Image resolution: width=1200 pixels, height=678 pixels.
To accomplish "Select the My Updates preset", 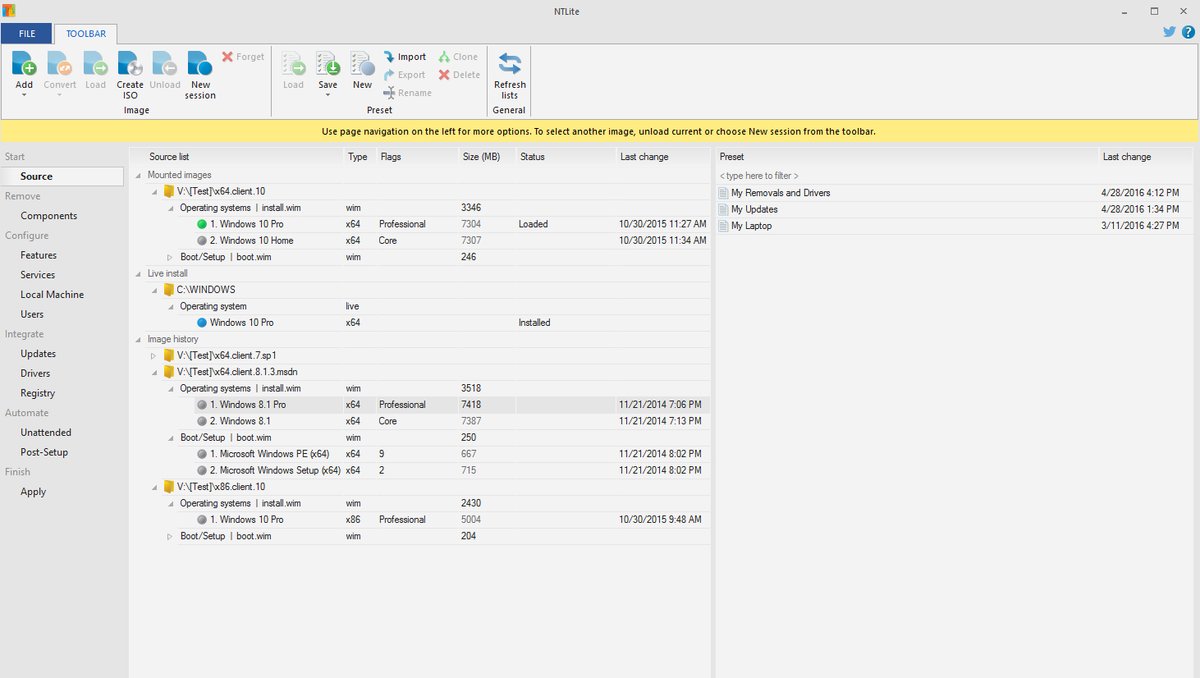I will (x=755, y=209).
